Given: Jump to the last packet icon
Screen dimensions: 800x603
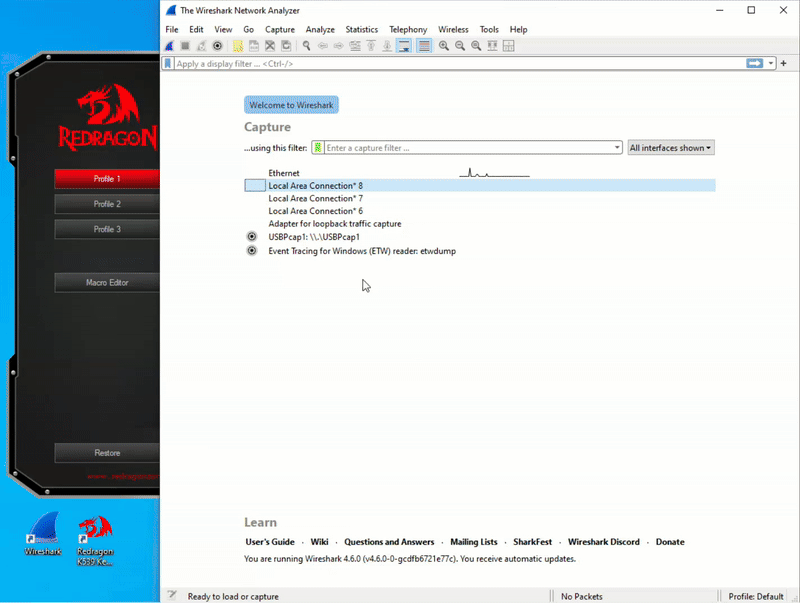Looking at the screenshot, I should (387, 46).
